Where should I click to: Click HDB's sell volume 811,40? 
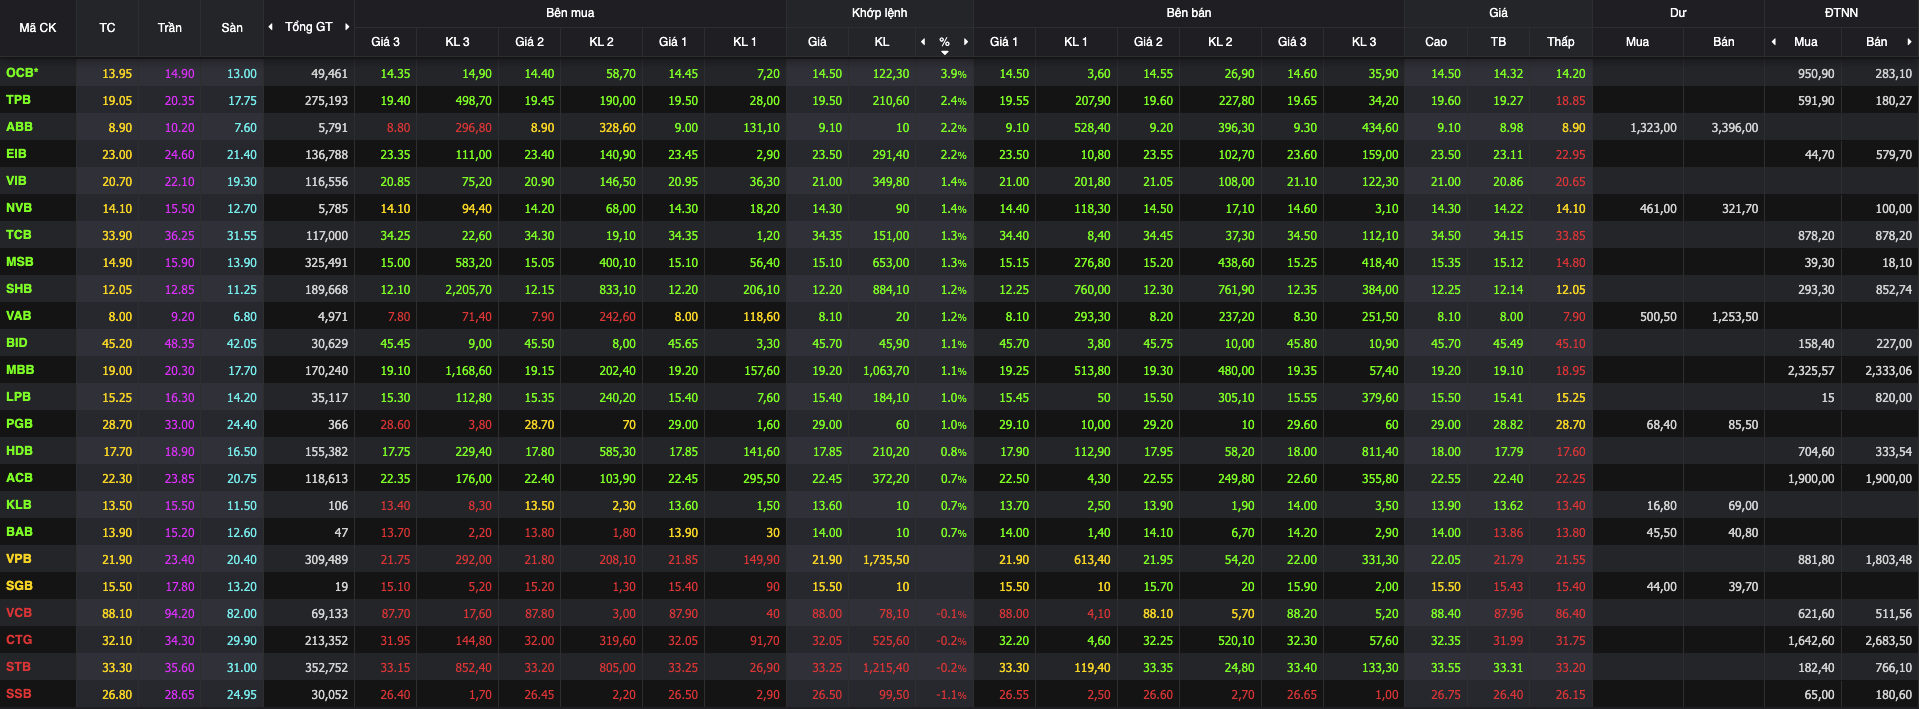1380,452
